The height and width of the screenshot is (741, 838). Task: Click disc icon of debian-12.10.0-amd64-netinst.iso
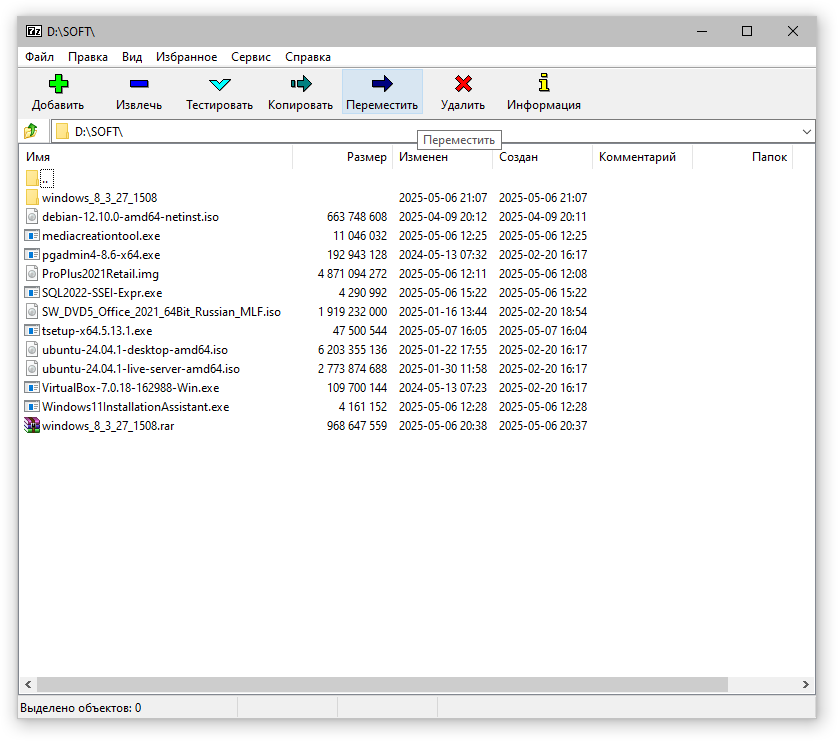click(32, 216)
